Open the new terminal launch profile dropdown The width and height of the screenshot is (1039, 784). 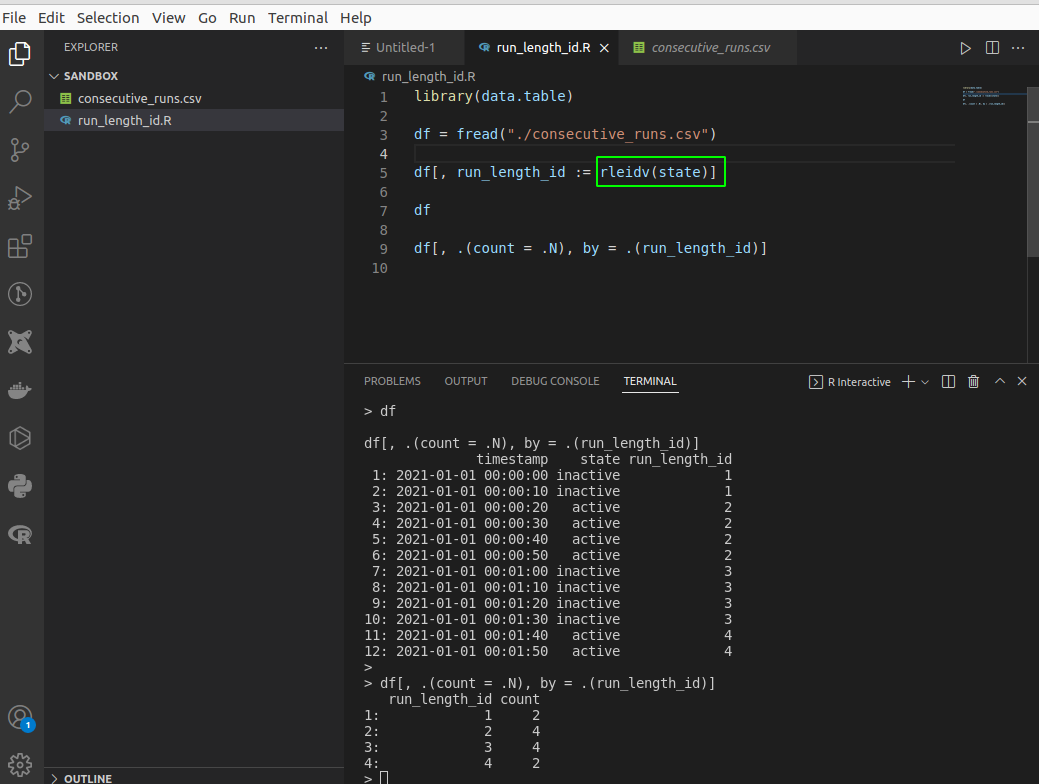tap(925, 382)
